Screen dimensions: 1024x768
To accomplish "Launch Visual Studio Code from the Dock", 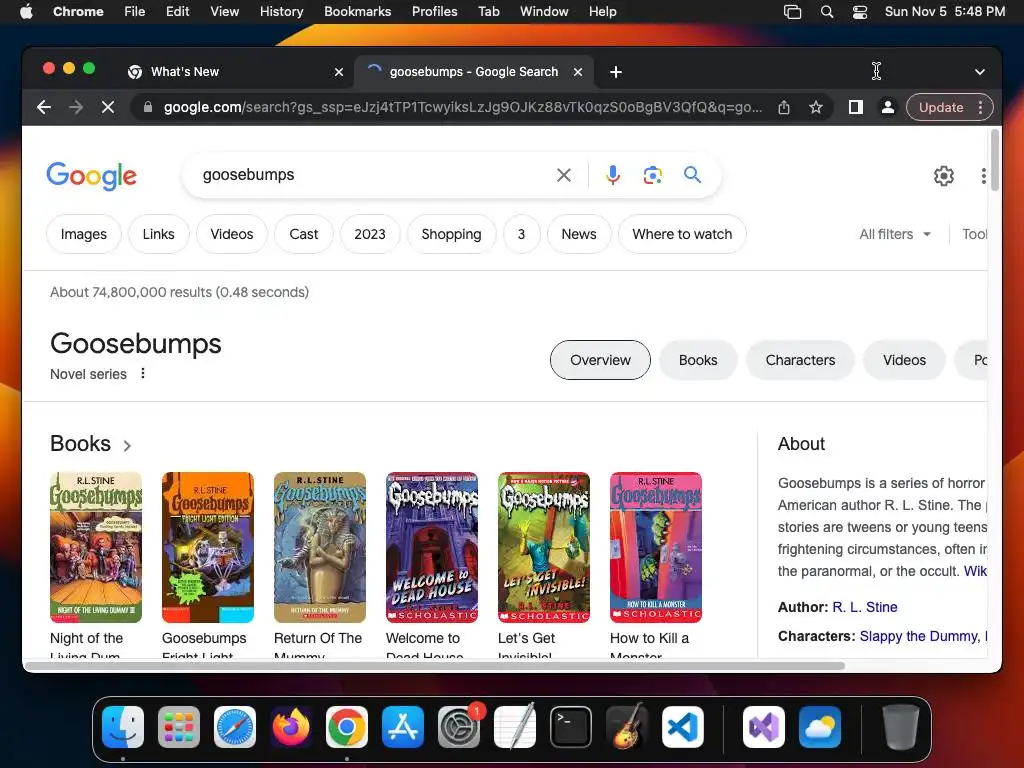I will (x=683, y=727).
